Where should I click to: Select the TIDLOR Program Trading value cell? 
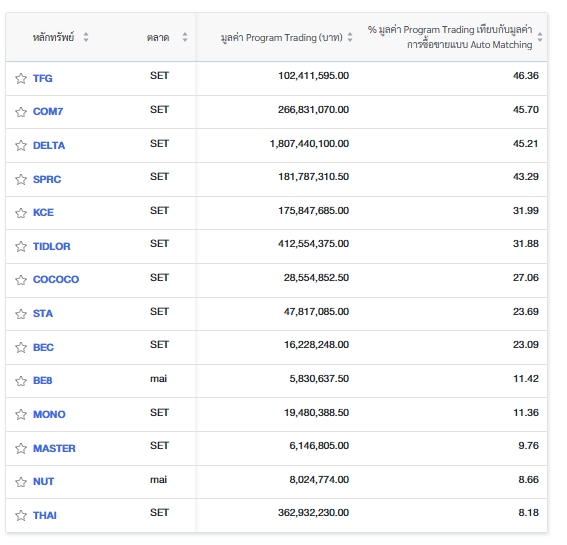point(313,244)
